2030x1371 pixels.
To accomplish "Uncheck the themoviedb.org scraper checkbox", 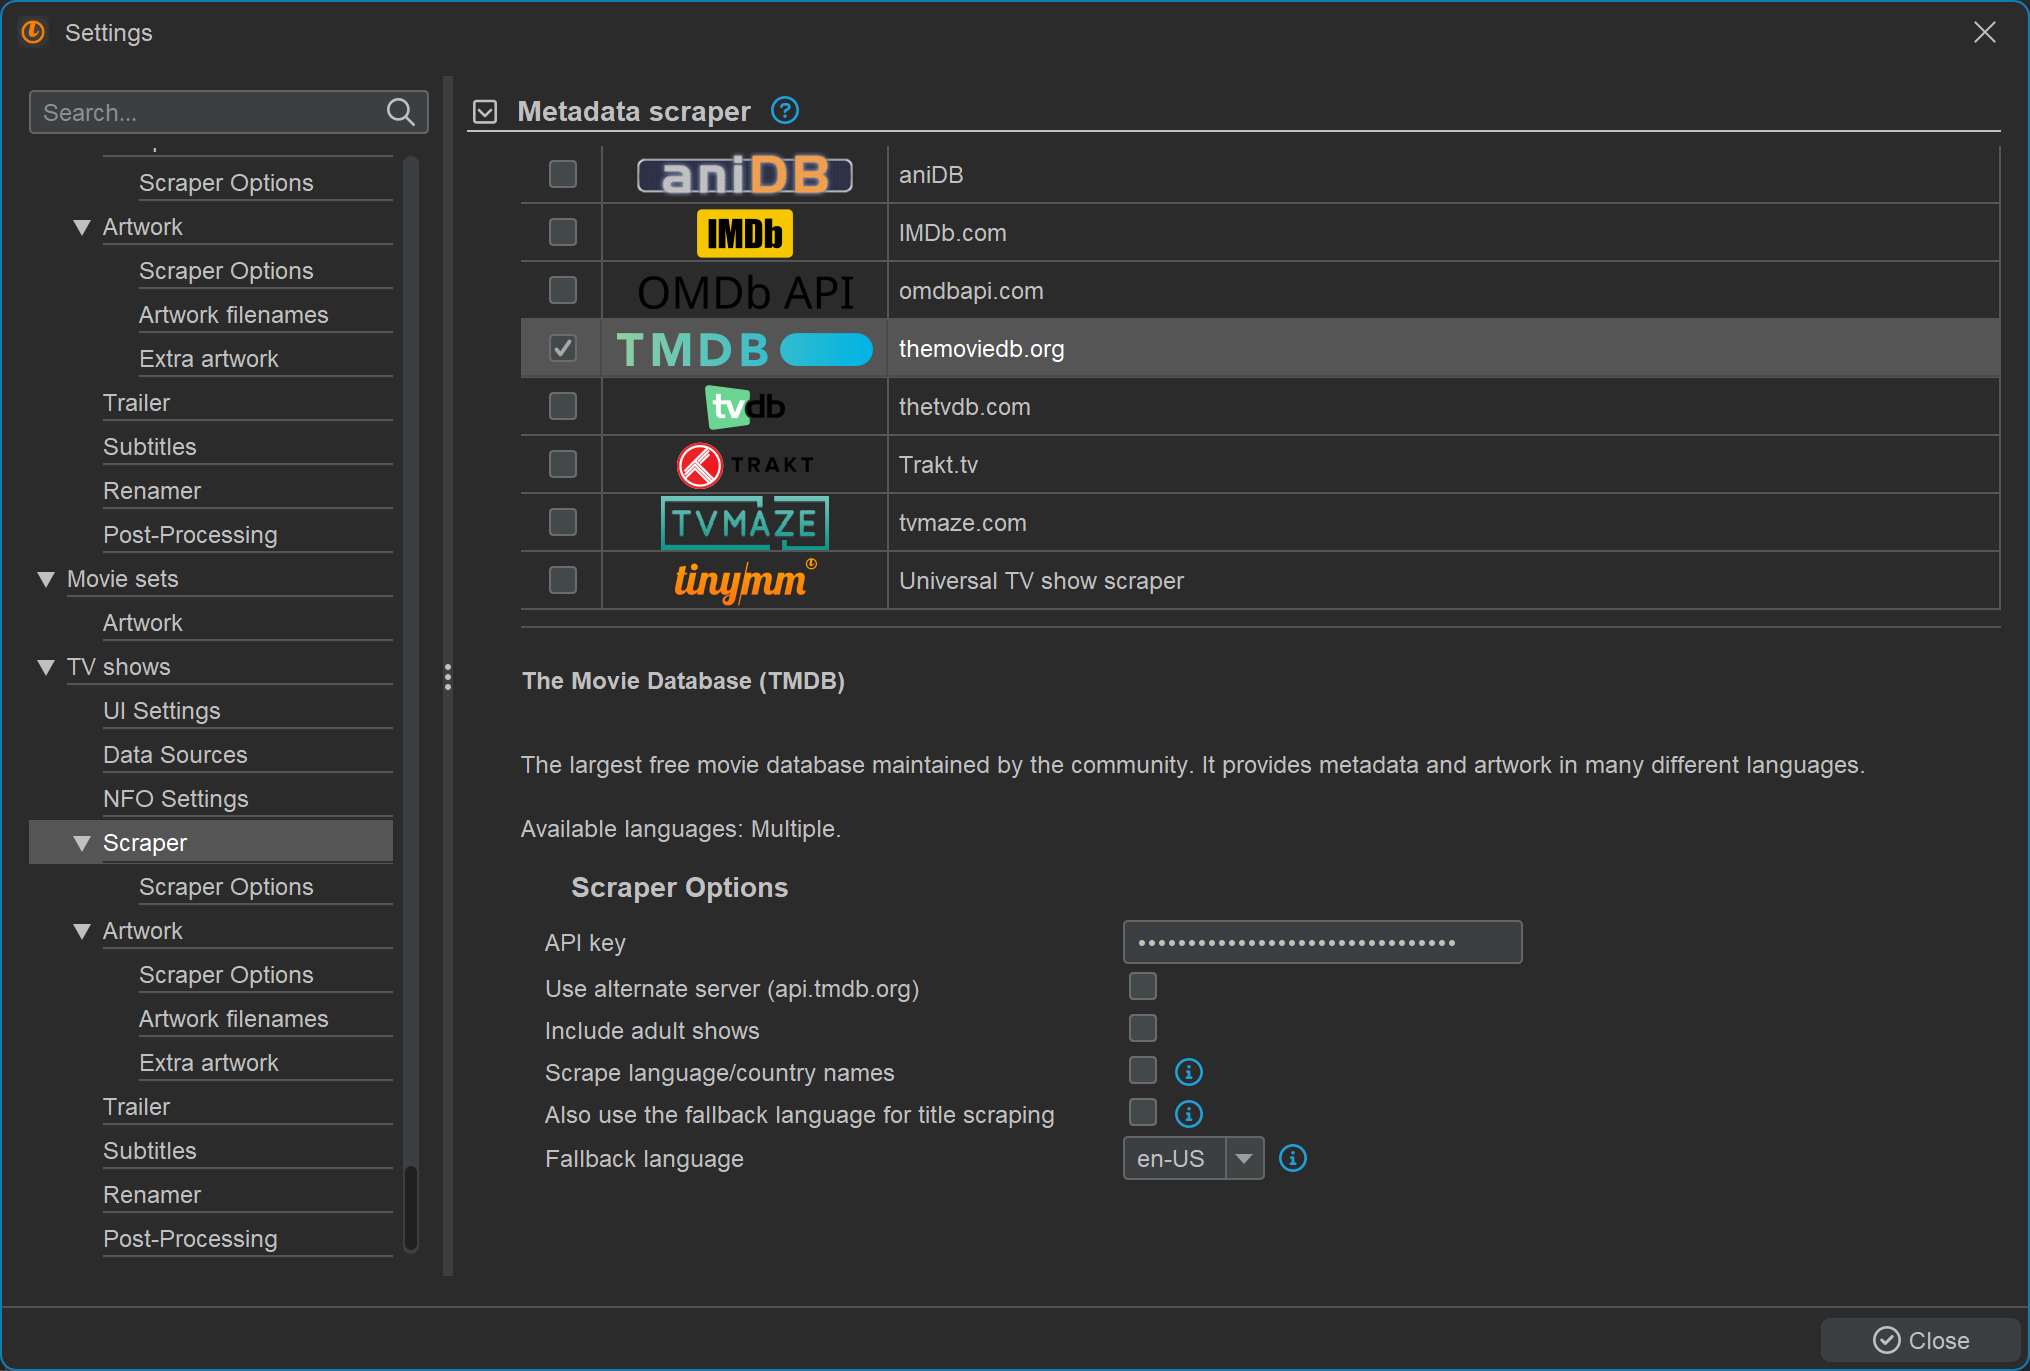I will 563,349.
